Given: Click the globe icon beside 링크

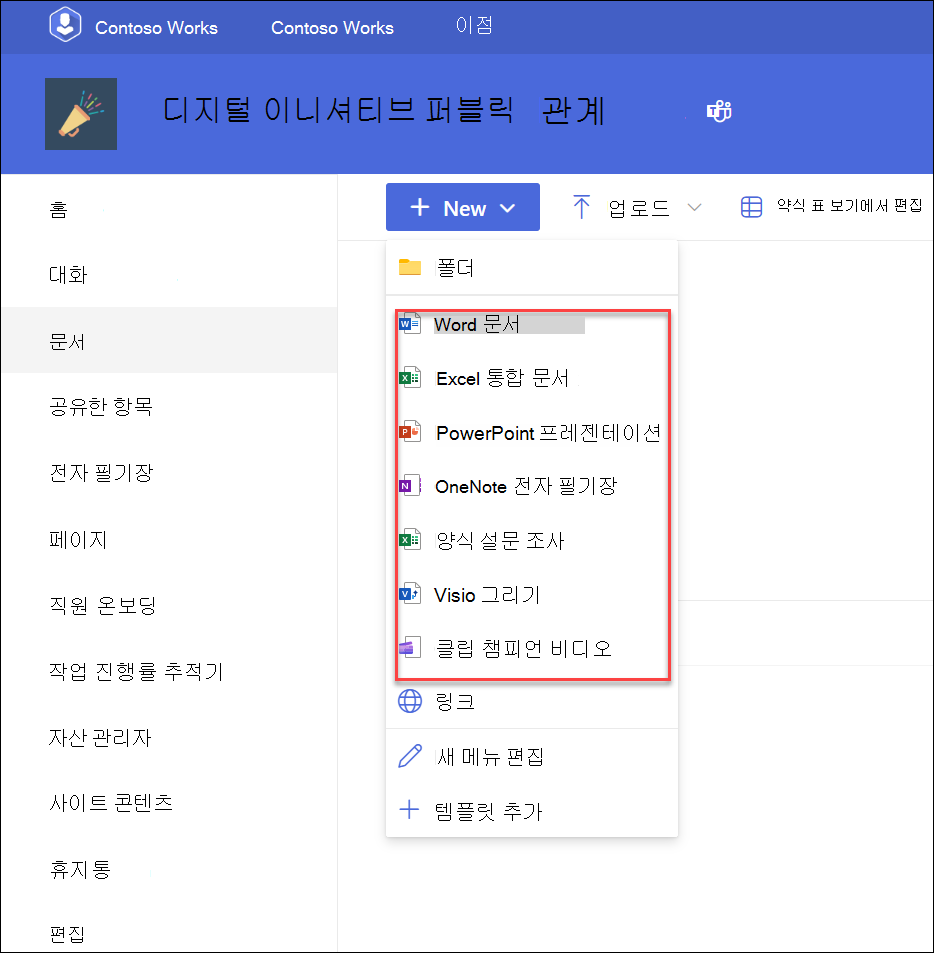Looking at the screenshot, I should (x=410, y=701).
